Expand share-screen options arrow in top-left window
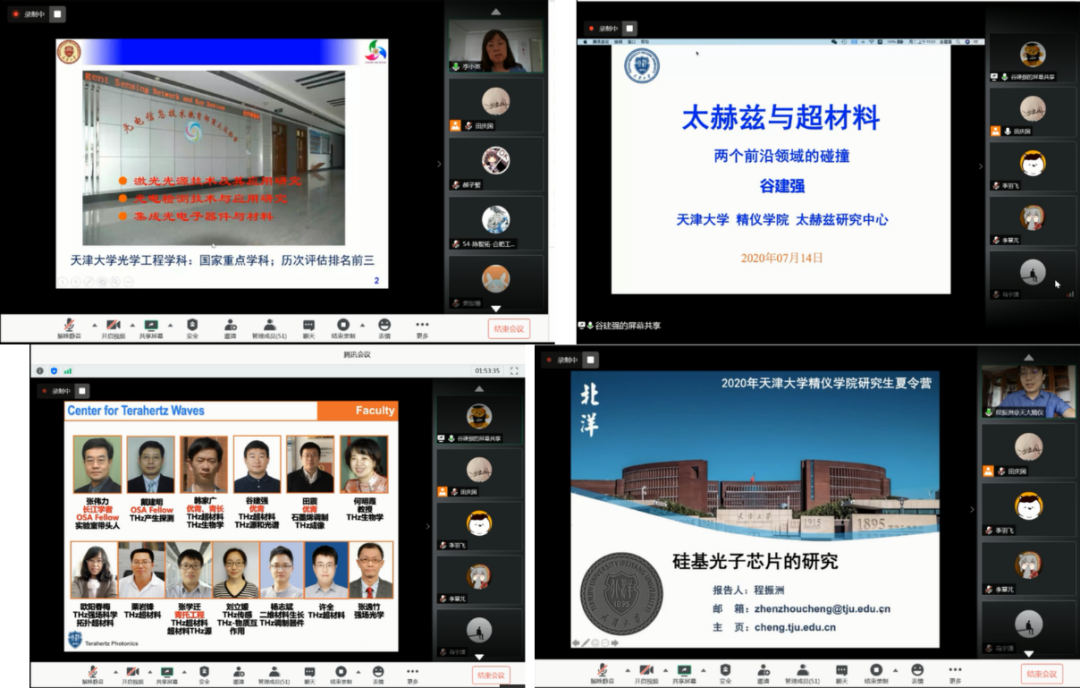The image size is (1080, 688). tap(170, 325)
